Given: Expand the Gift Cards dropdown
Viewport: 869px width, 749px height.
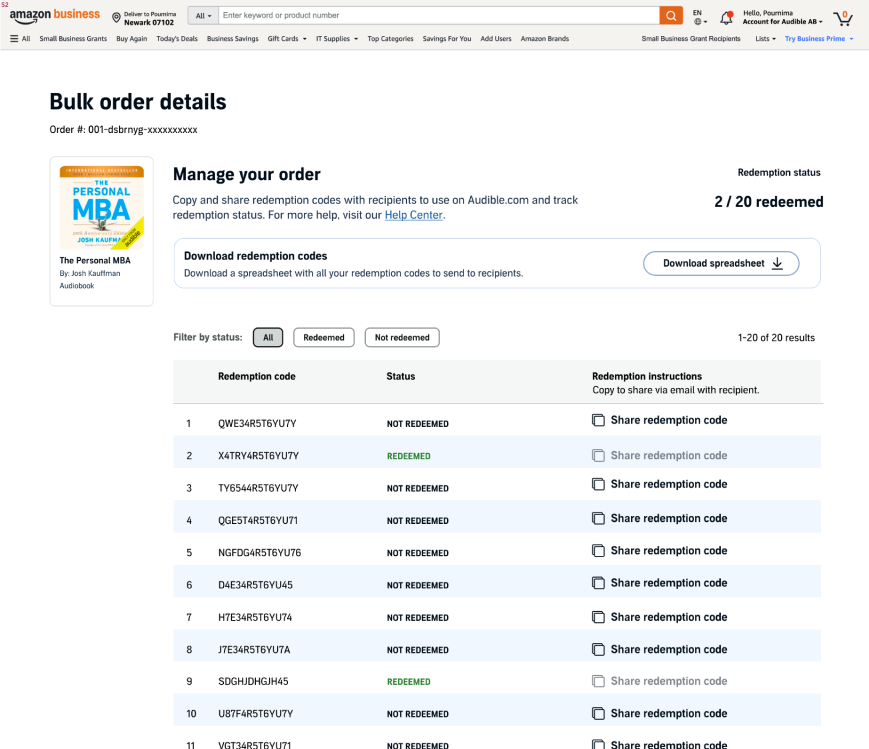Looking at the screenshot, I should point(287,39).
